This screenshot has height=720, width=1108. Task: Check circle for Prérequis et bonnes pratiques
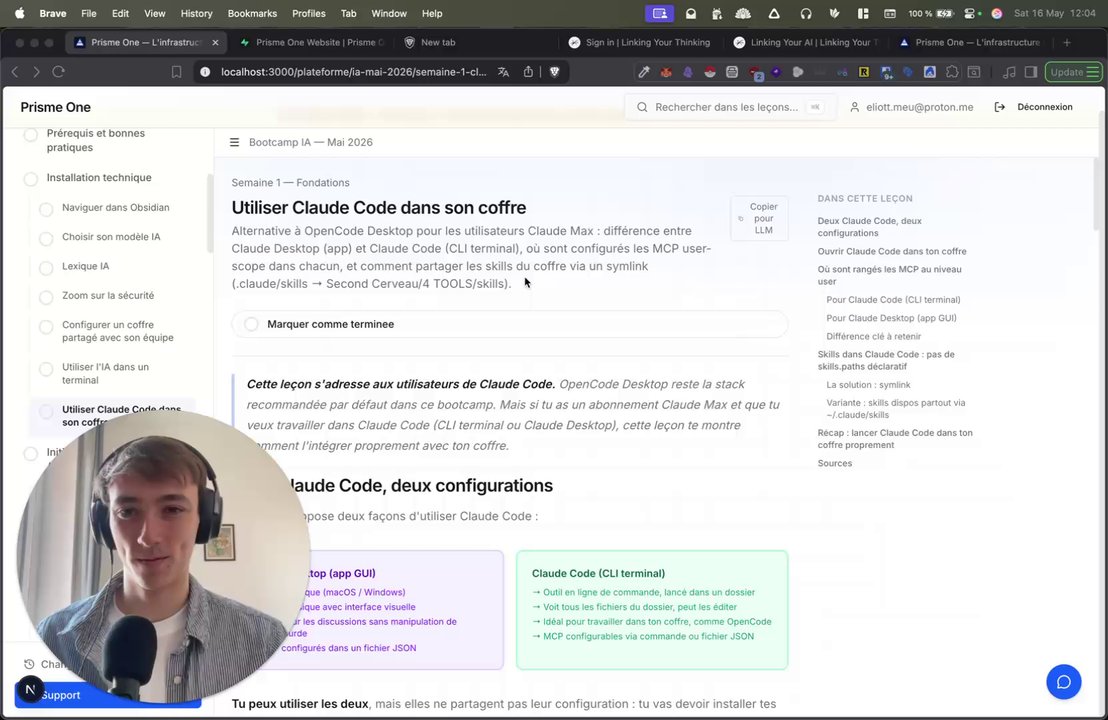point(31,134)
